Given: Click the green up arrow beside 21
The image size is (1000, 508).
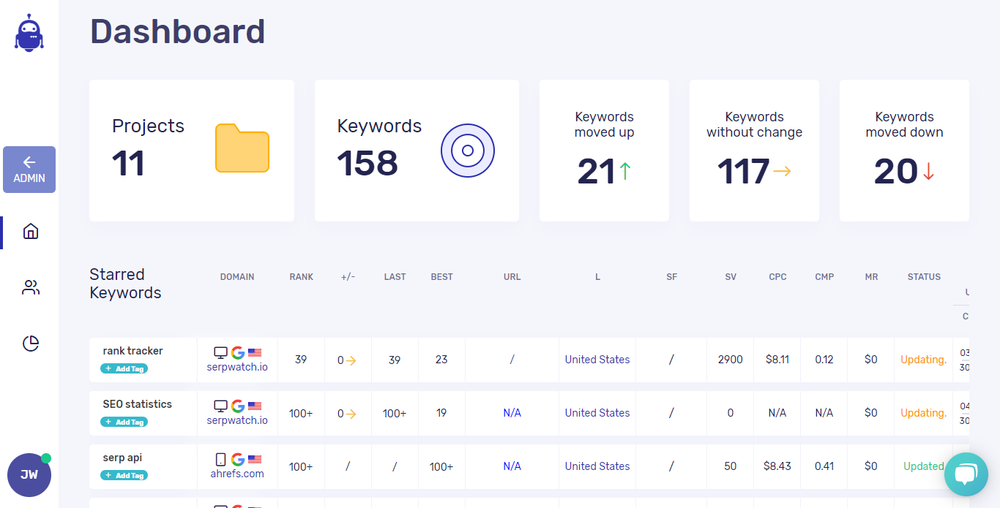Looking at the screenshot, I should click(x=625, y=171).
